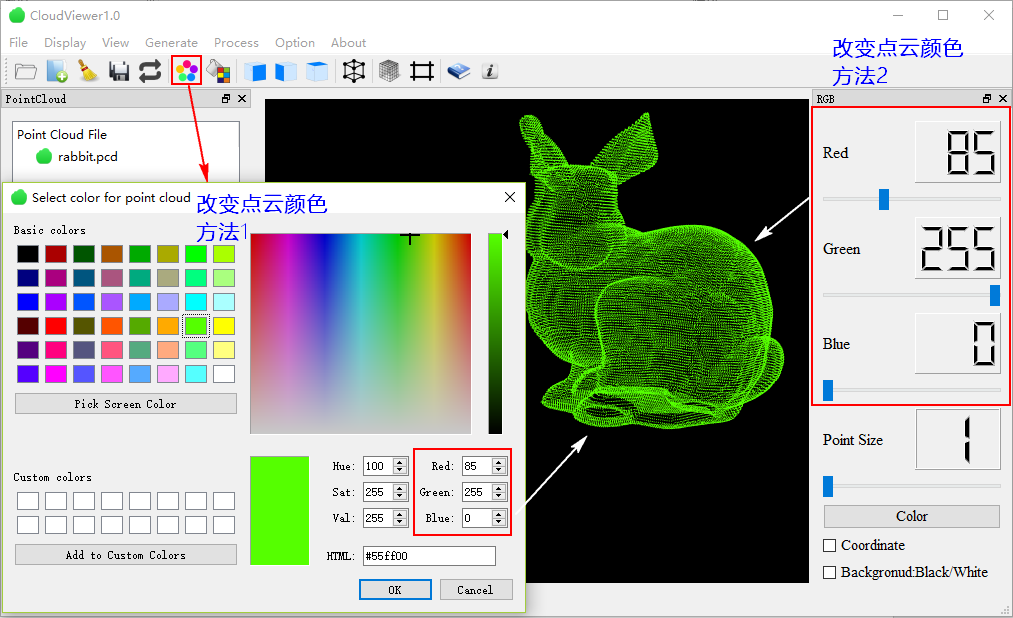Select the wireframe mesh toolbar icon
1013x618 pixels.
tap(353, 70)
